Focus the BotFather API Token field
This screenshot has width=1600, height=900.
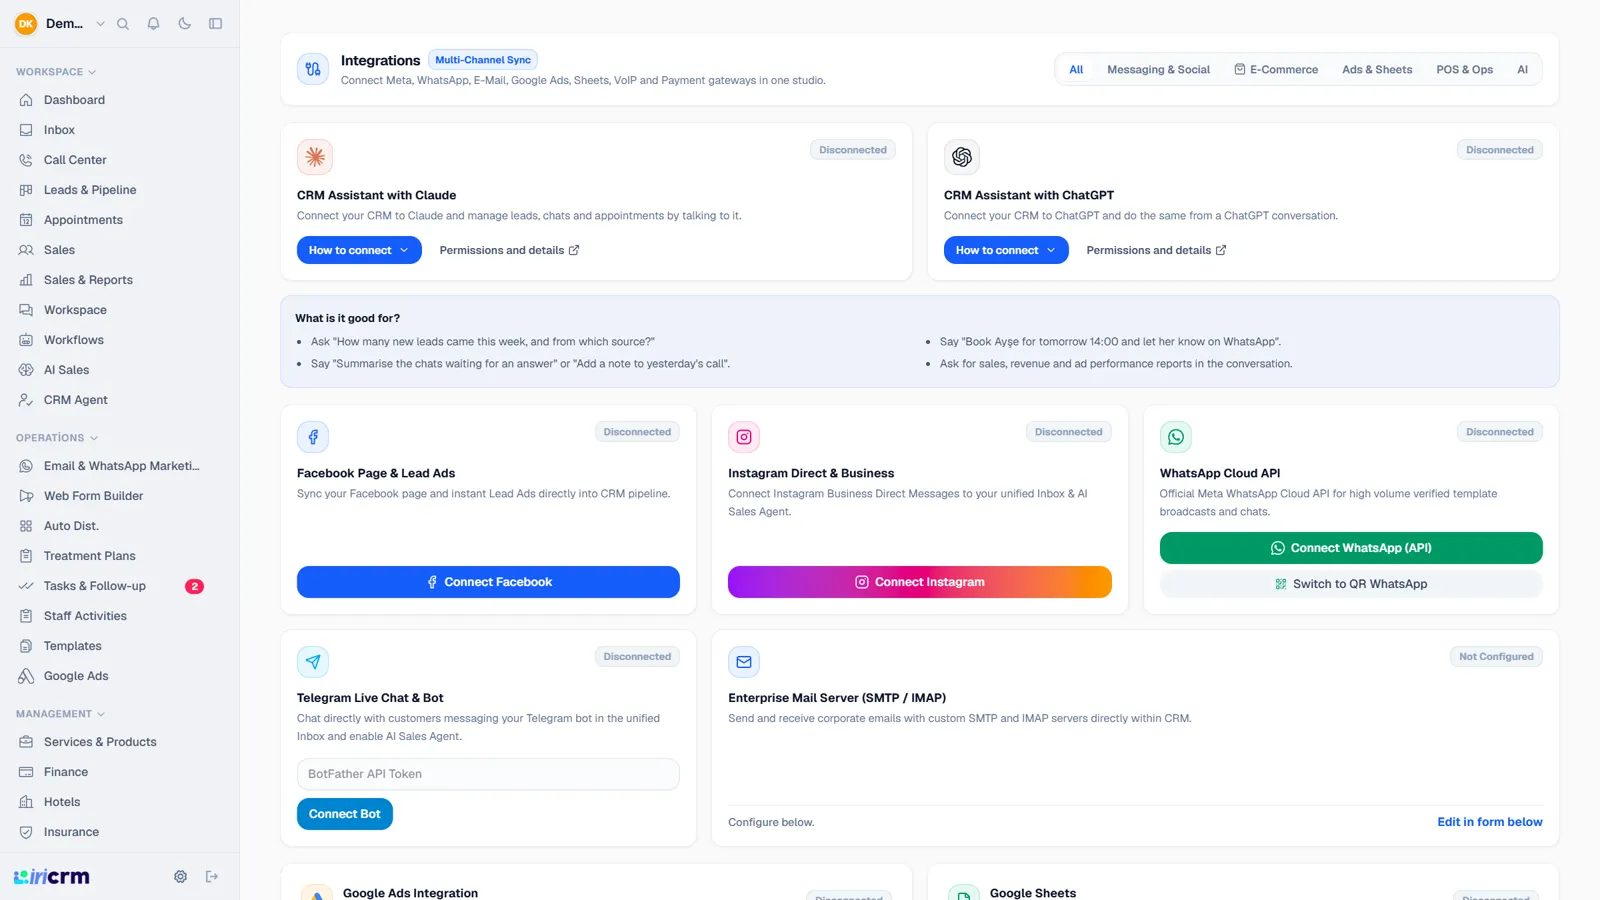(x=488, y=774)
